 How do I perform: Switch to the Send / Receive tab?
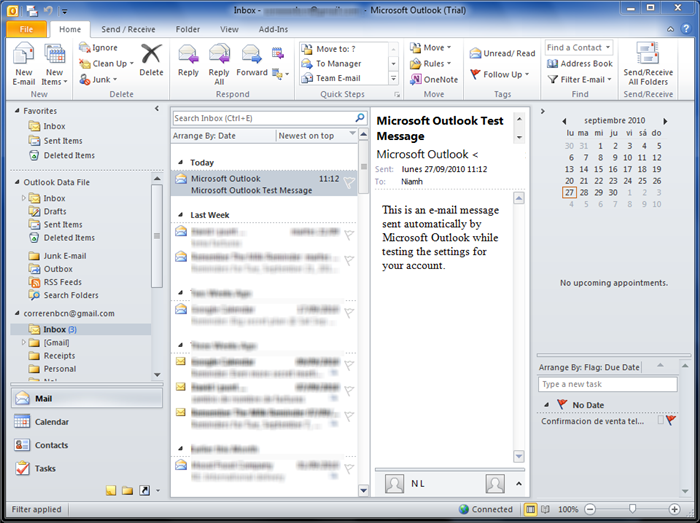pos(128,29)
